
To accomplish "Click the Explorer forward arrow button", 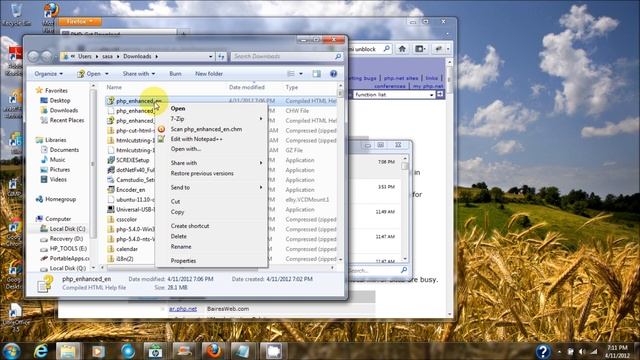I will coord(47,56).
